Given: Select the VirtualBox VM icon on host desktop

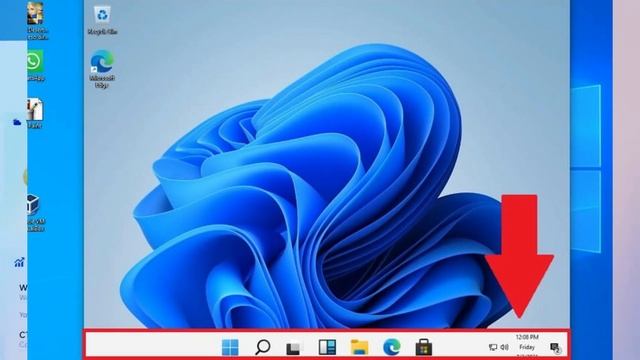Looking at the screenshot, I should tap(34, 213).
